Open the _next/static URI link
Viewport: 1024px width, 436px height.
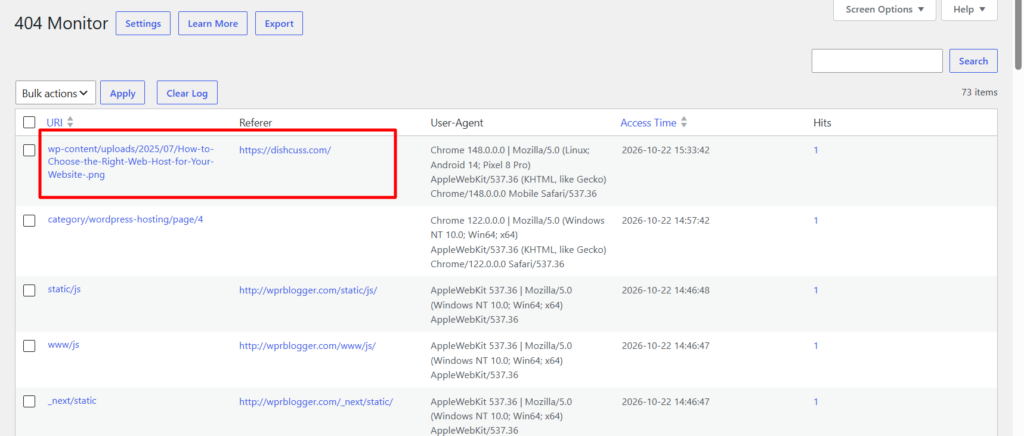pyautogui.click(x=72, y=401)
